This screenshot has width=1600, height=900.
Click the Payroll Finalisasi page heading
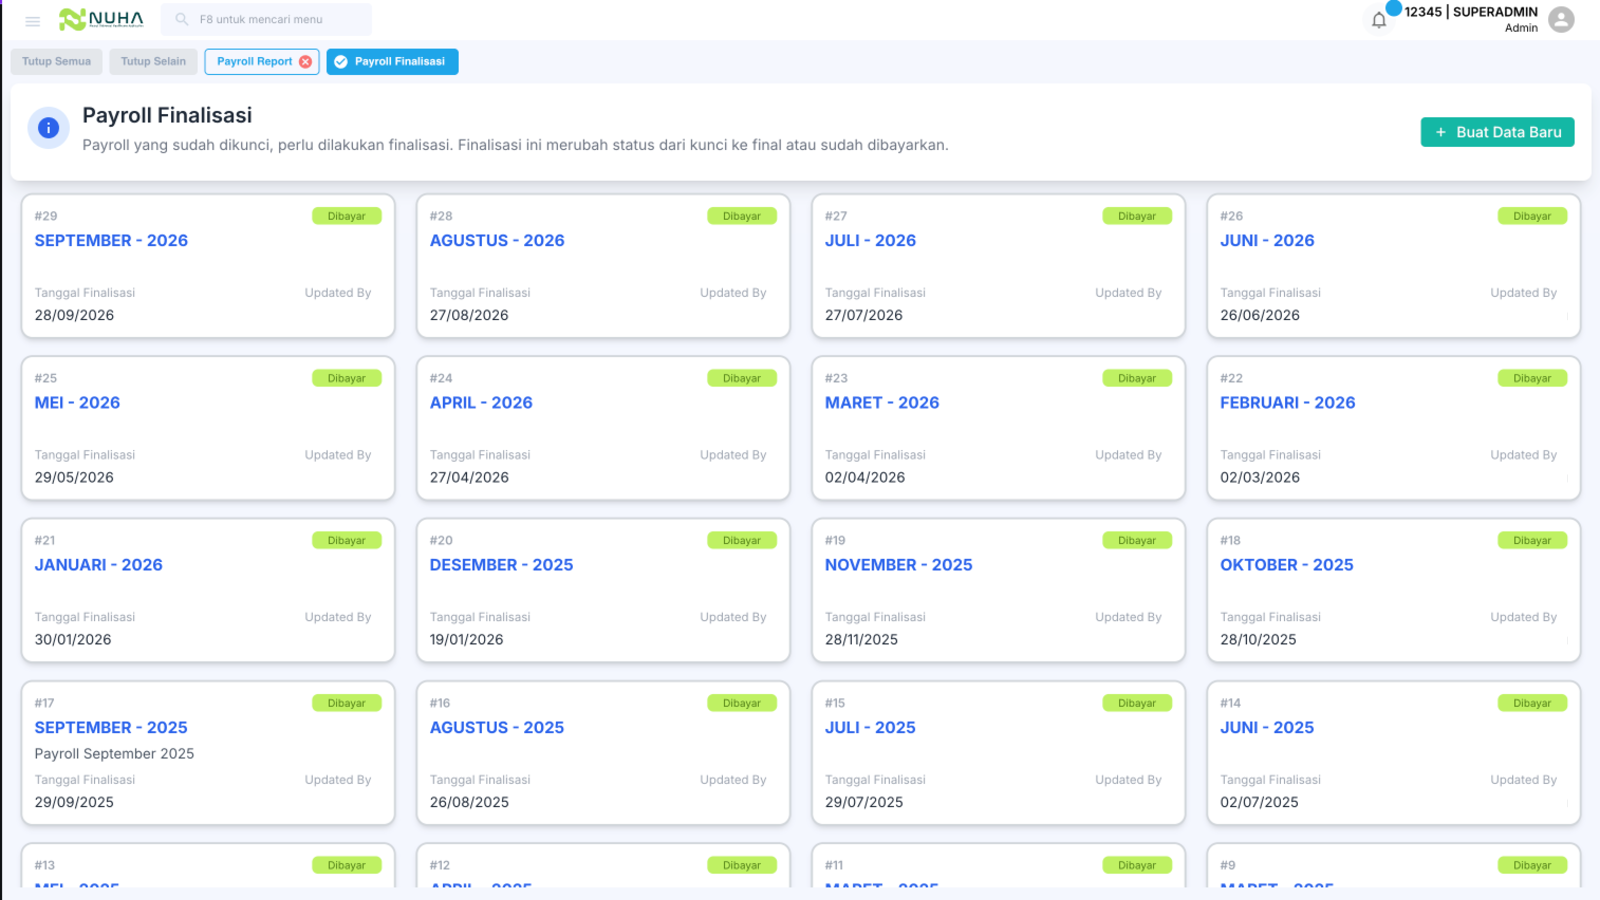167,115
